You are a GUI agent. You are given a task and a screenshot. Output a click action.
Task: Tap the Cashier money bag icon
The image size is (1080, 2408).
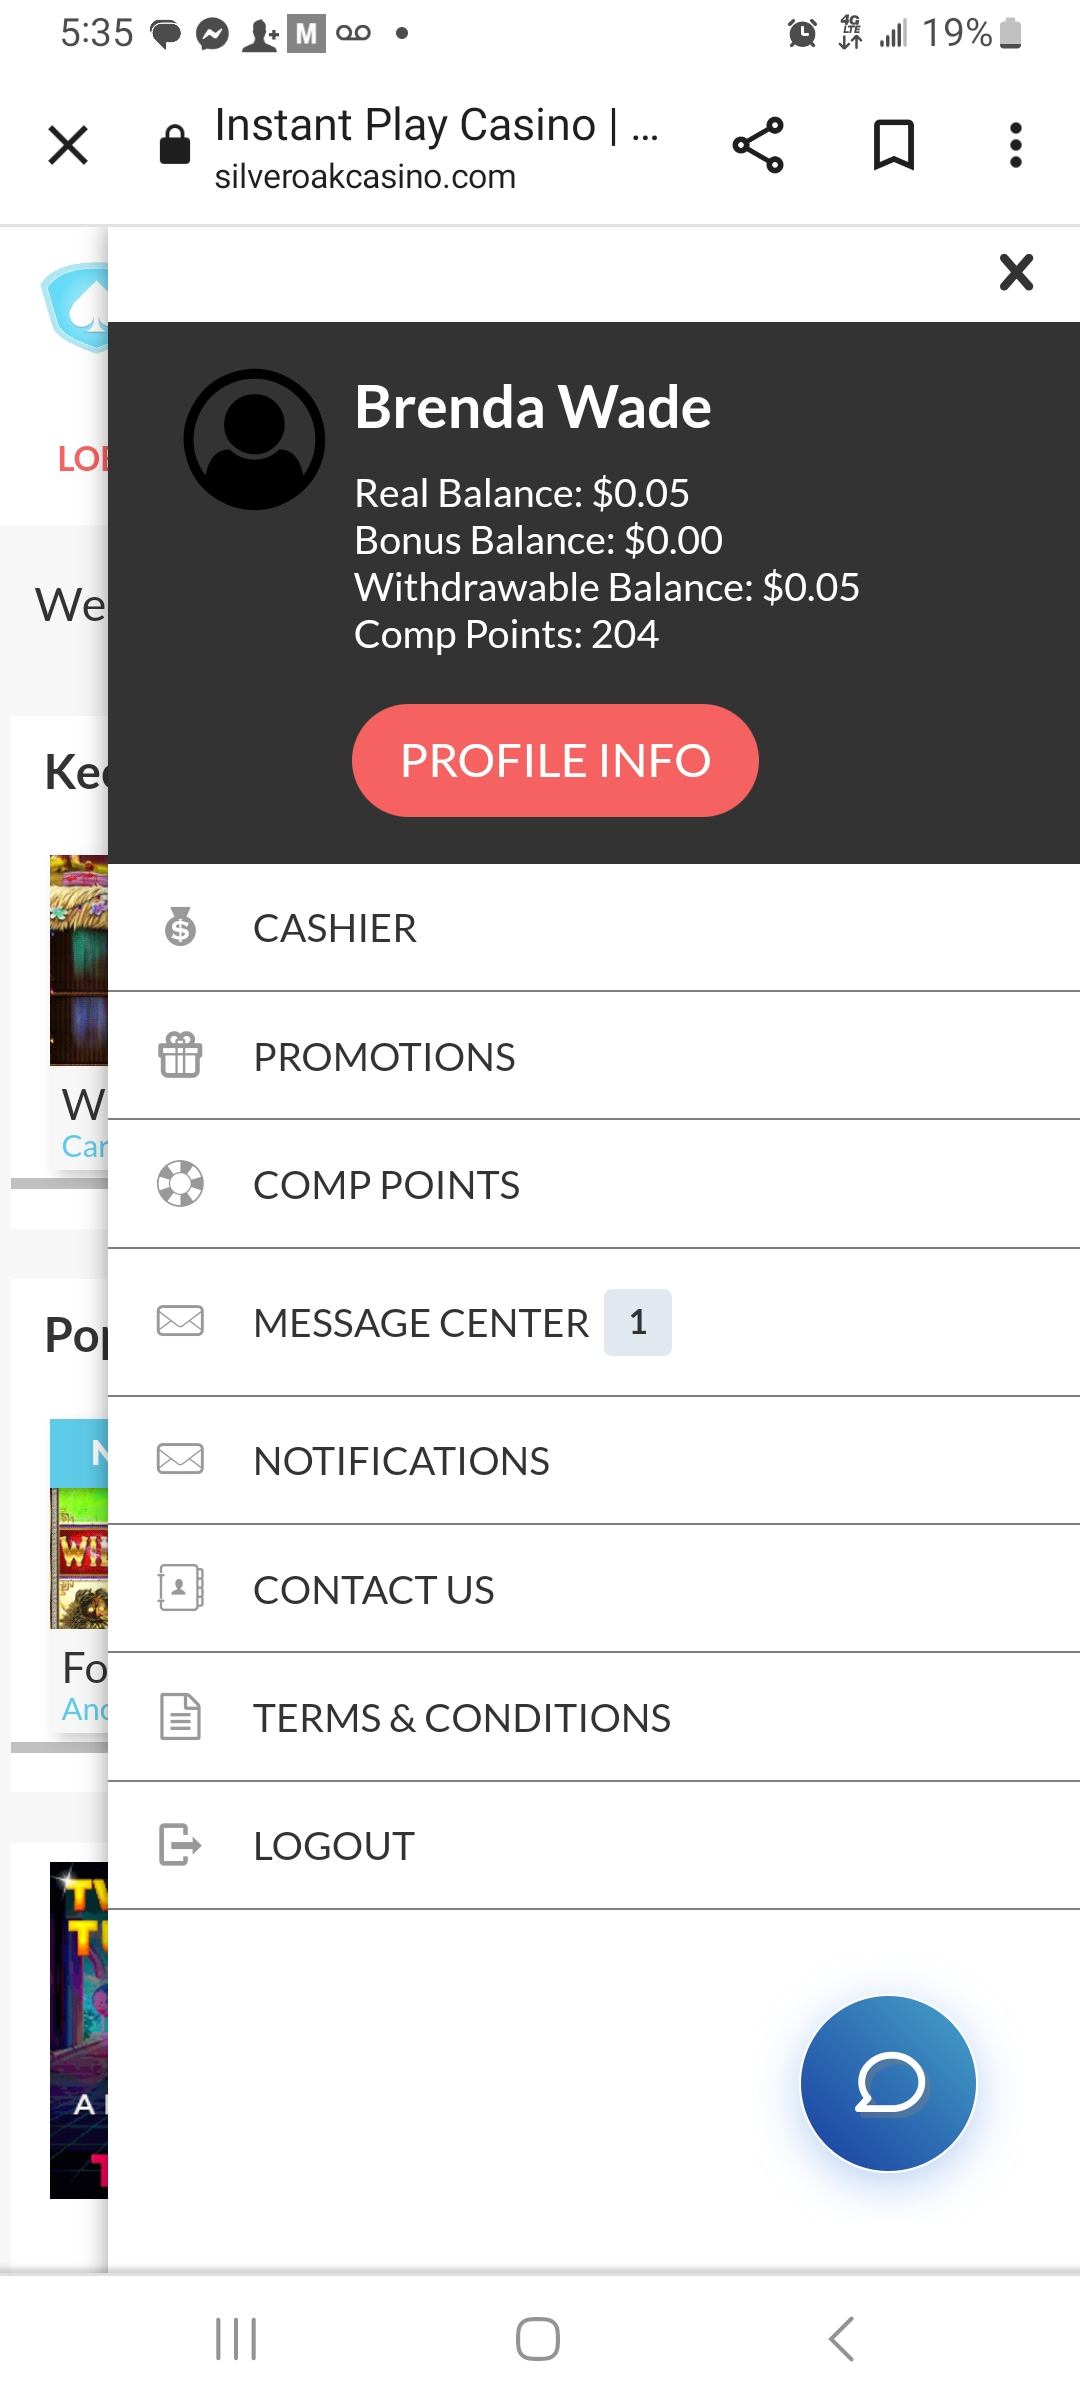point(180,927)
